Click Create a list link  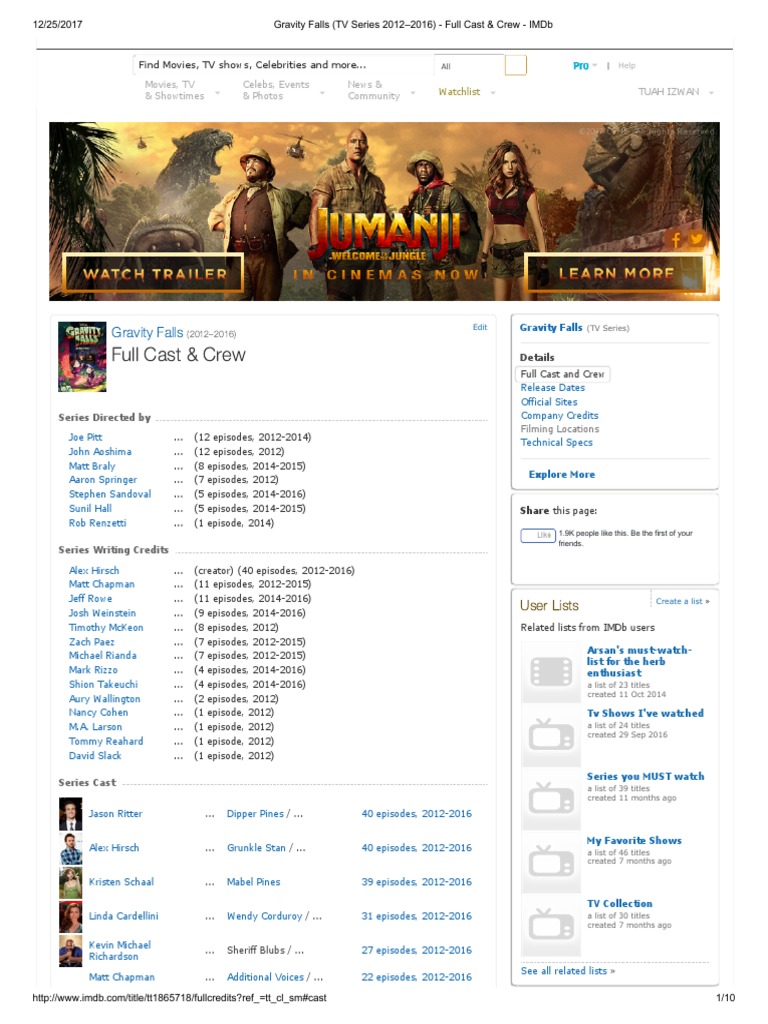[x=682, y=601]
